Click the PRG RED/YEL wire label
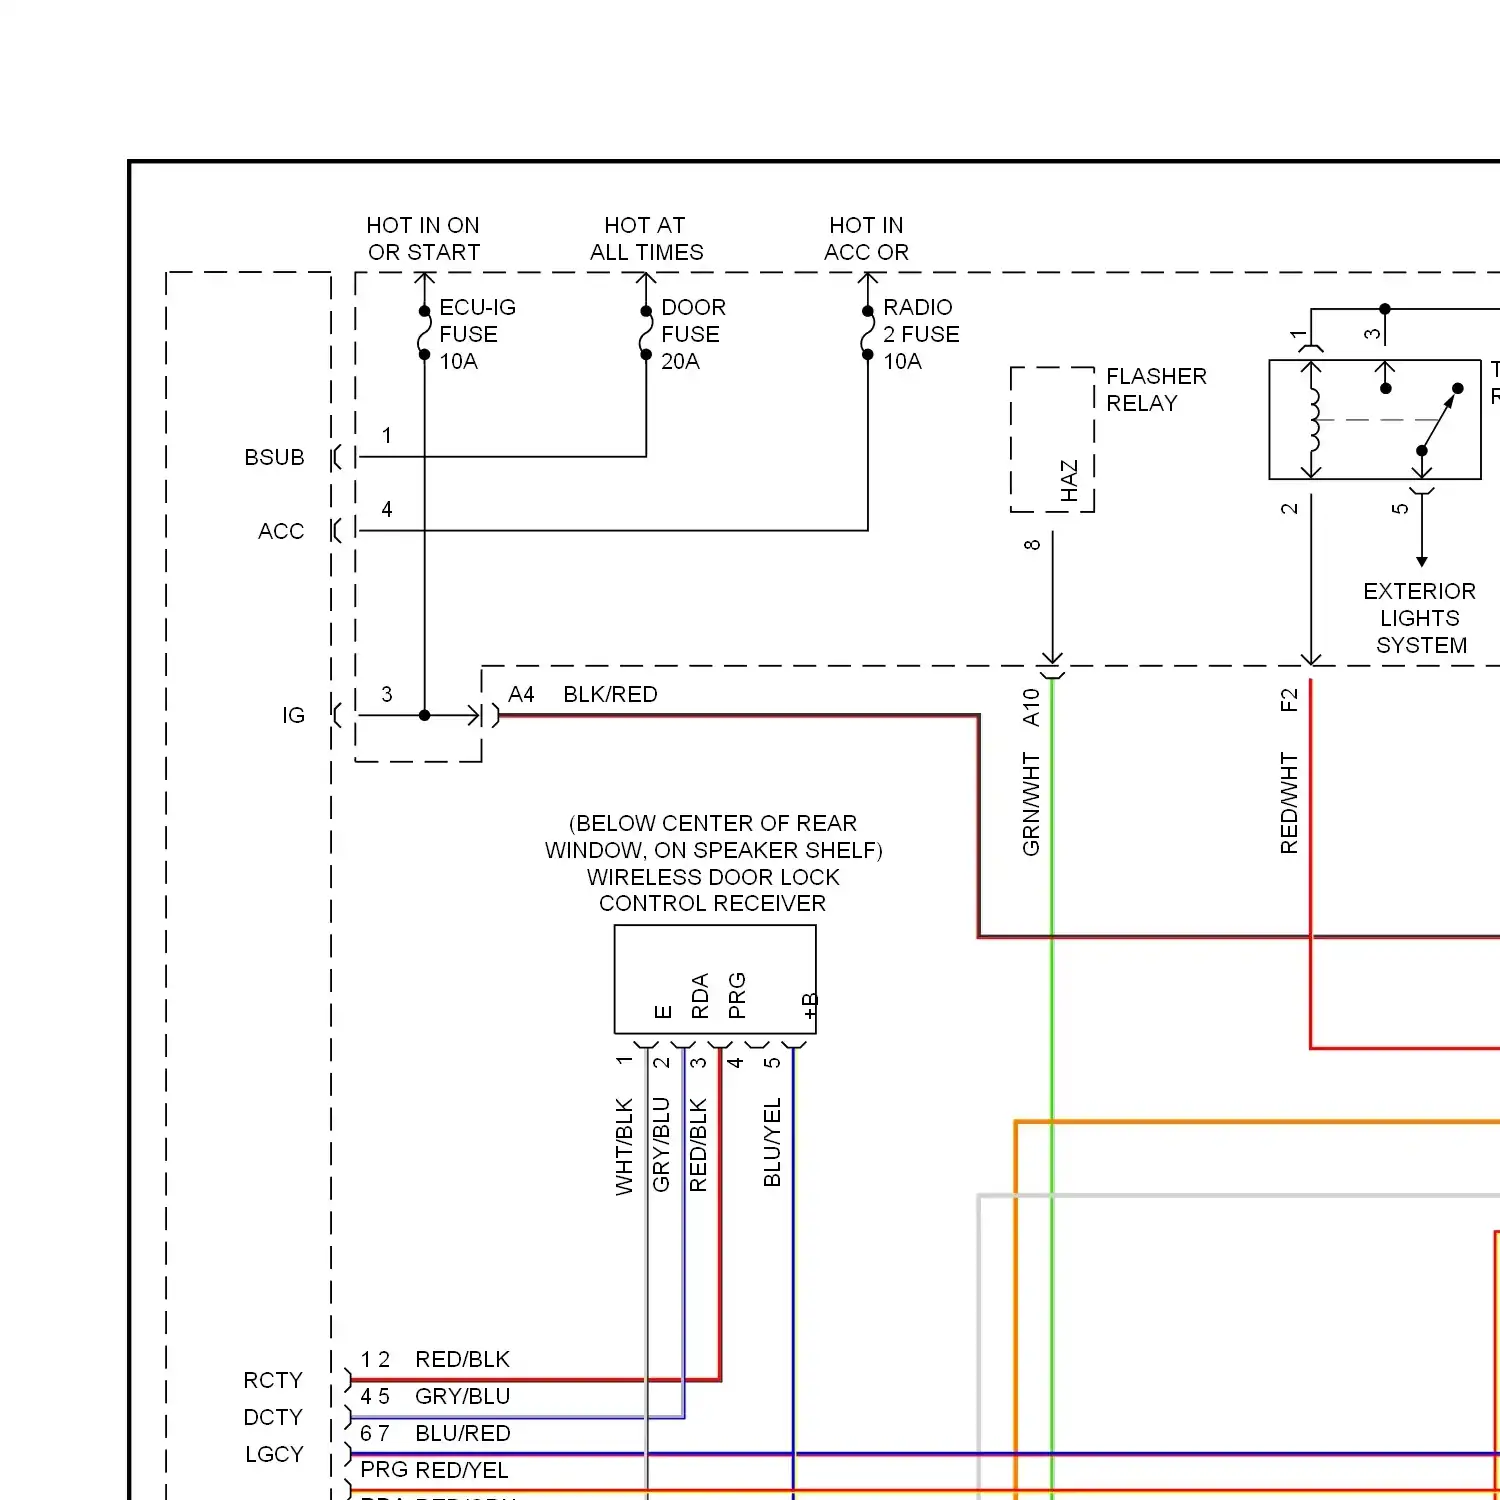 coord(434,1470)
